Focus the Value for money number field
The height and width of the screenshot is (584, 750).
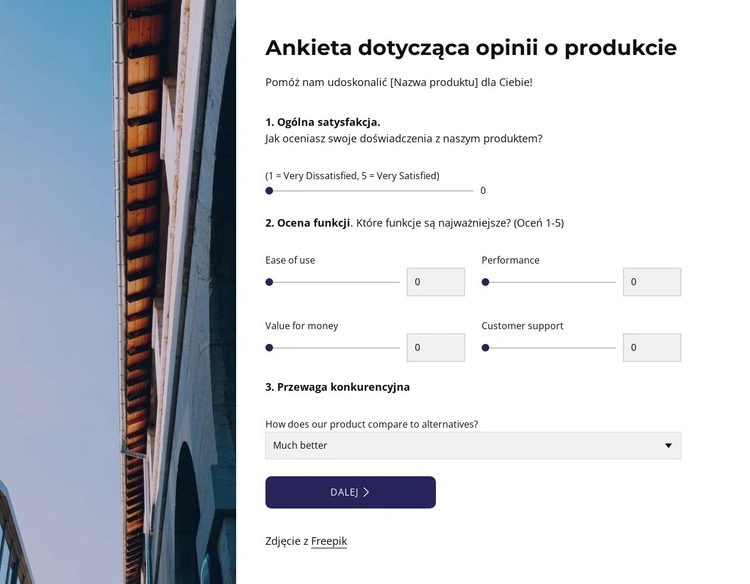(x=436, y=348)
